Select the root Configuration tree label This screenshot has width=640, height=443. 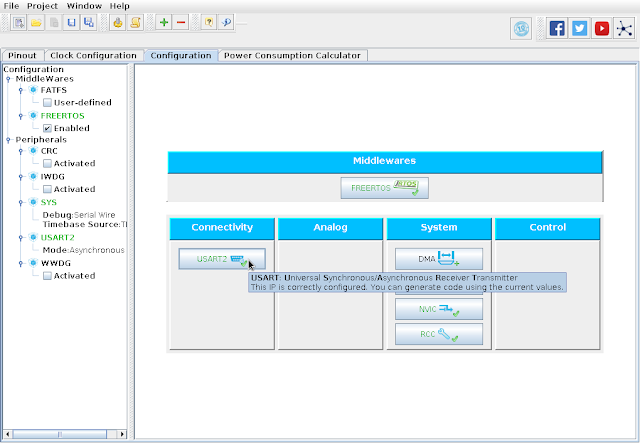click(33, 69)
